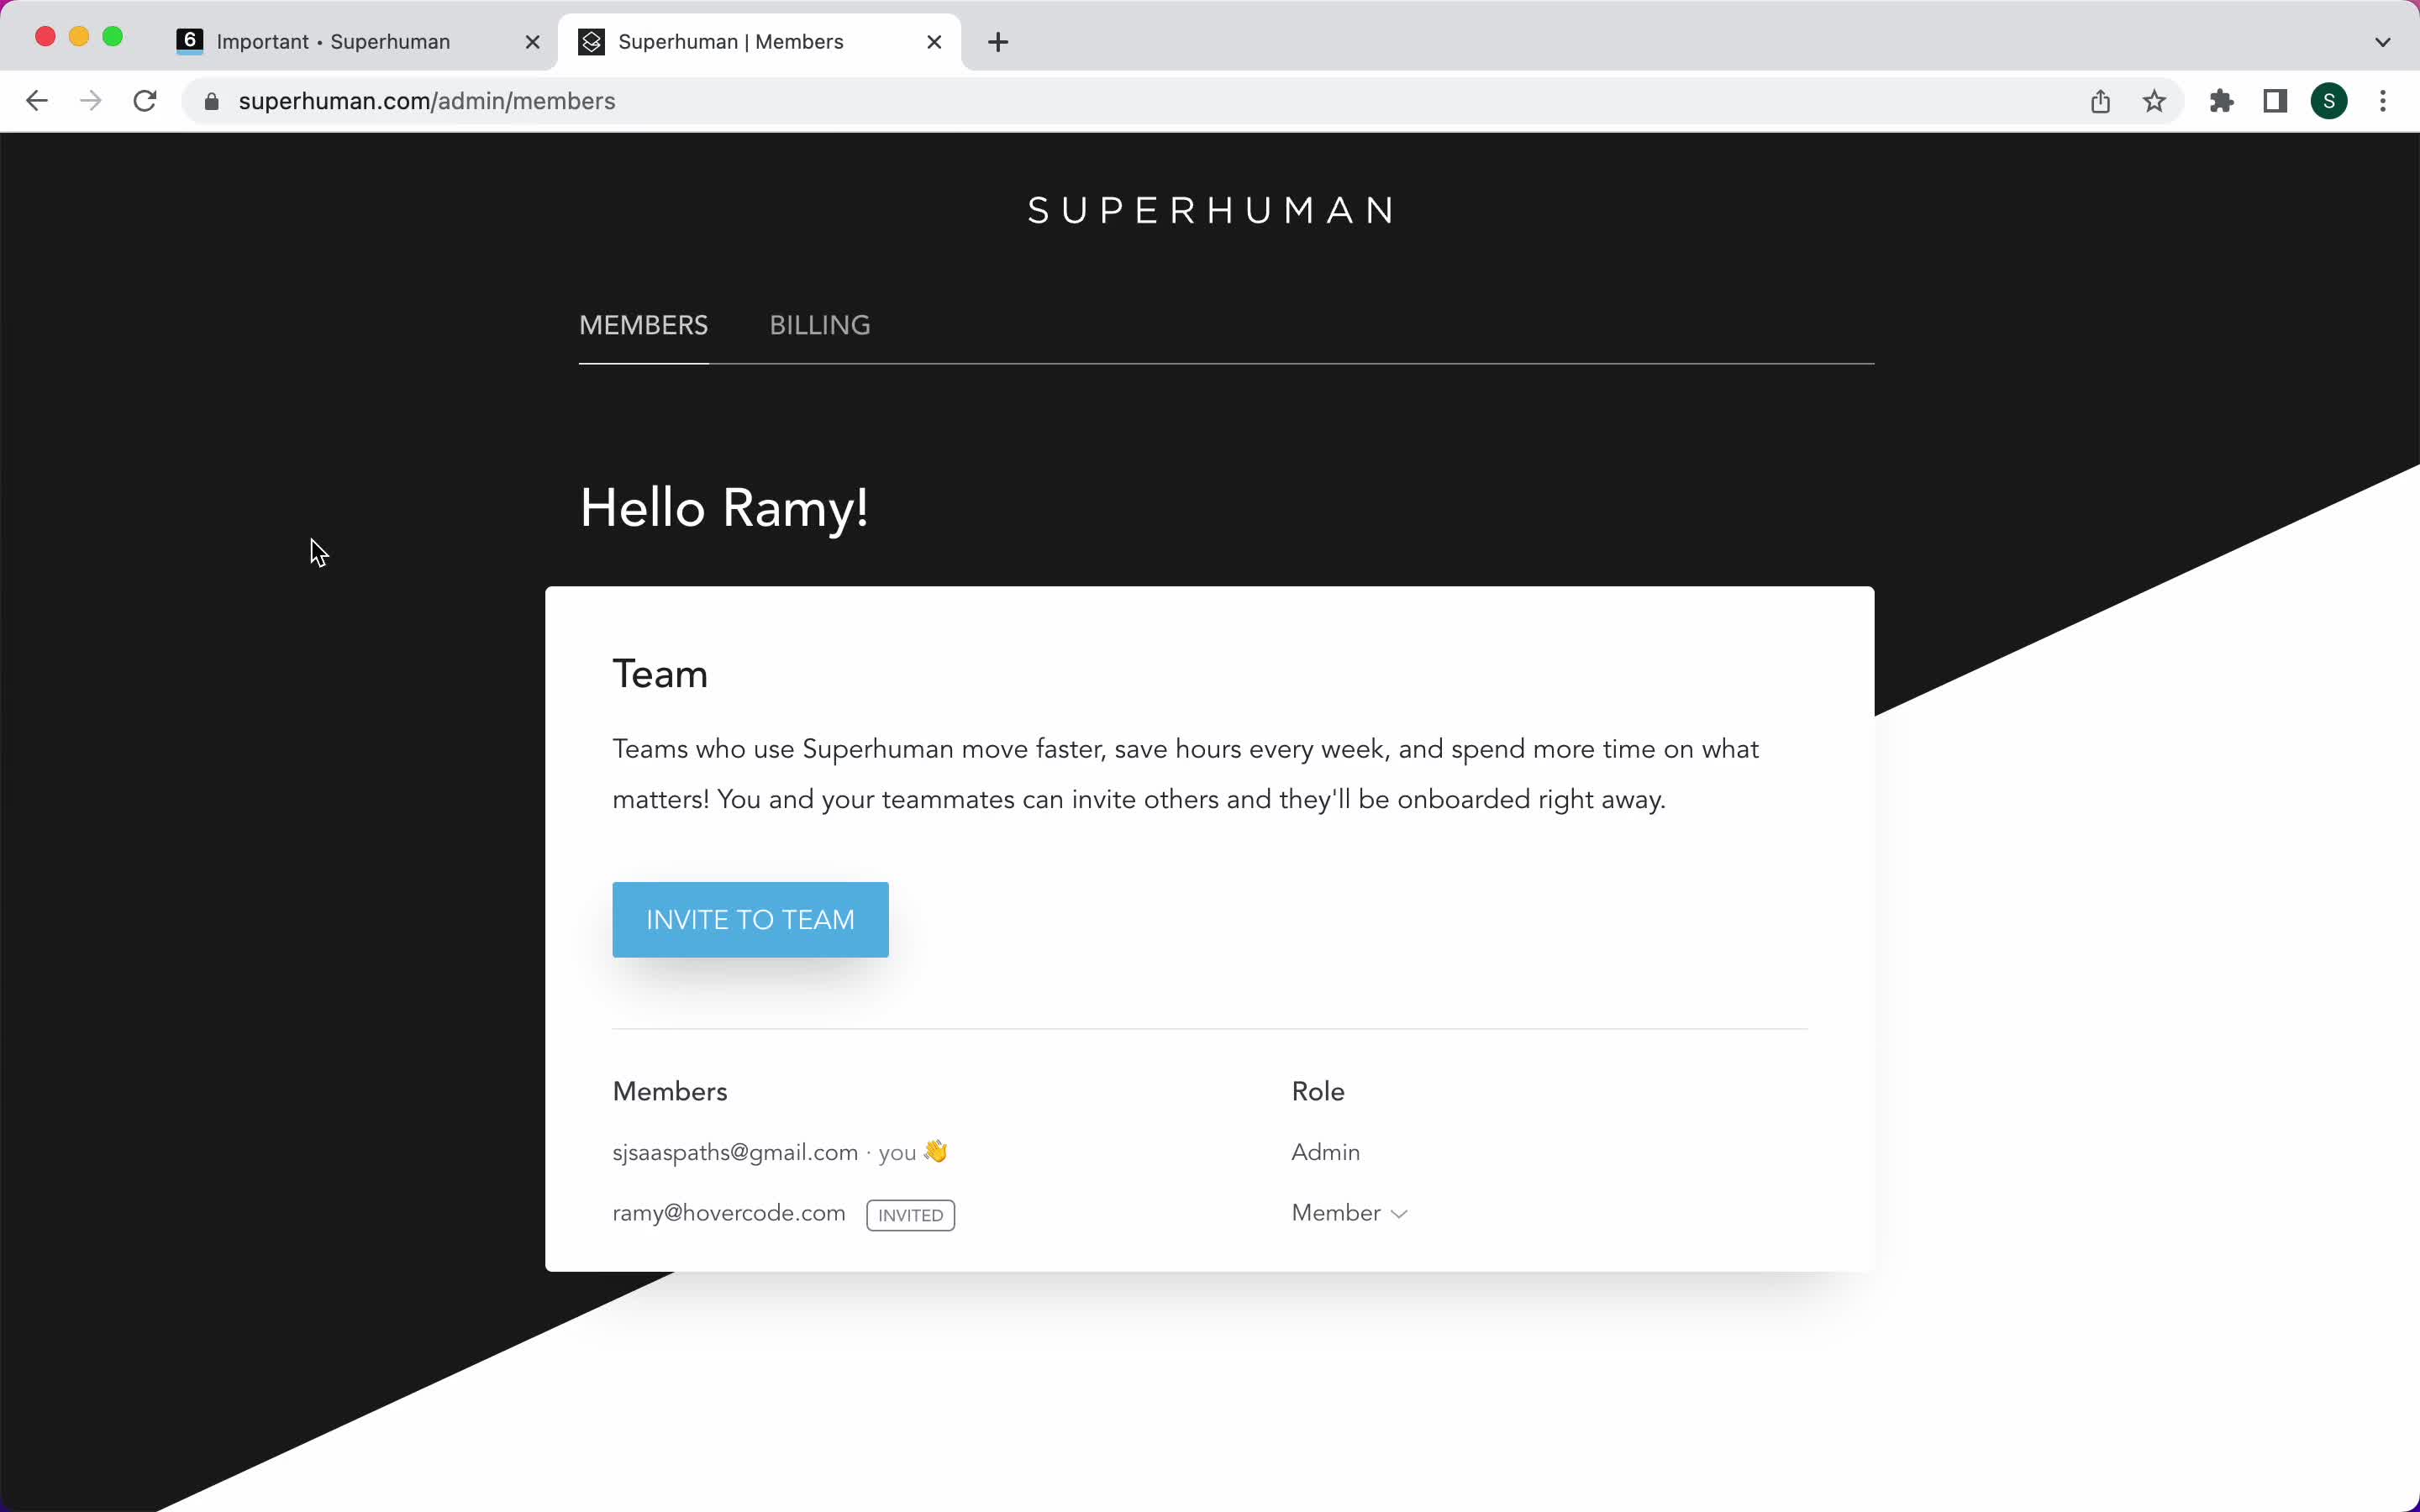Toggle the browser reading mode icon
This screenshot has height=1512, width=2420.
[2277, 99]
